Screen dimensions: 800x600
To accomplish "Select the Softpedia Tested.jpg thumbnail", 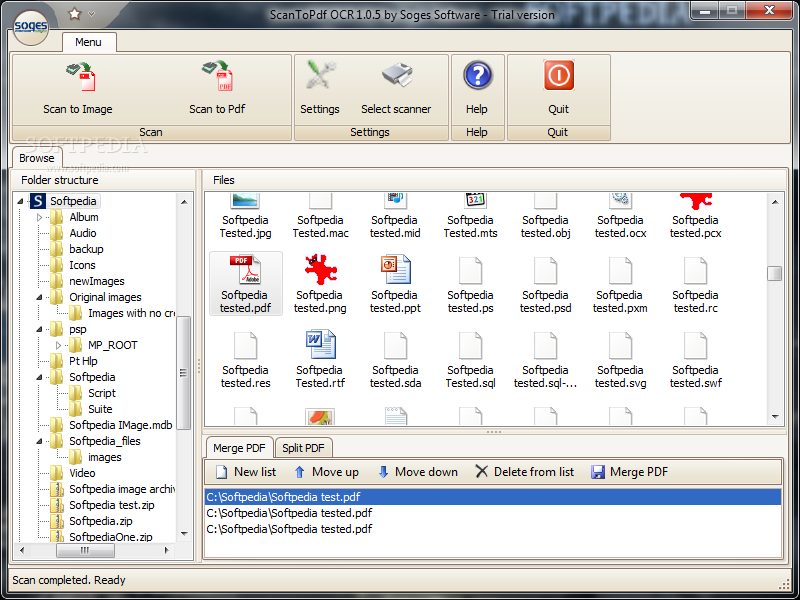I will point(245,217).
